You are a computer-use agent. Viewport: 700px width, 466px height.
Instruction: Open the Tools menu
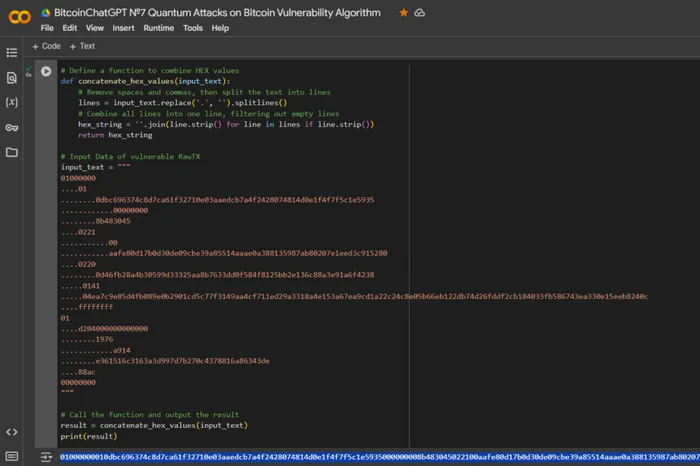coord(192,28)
